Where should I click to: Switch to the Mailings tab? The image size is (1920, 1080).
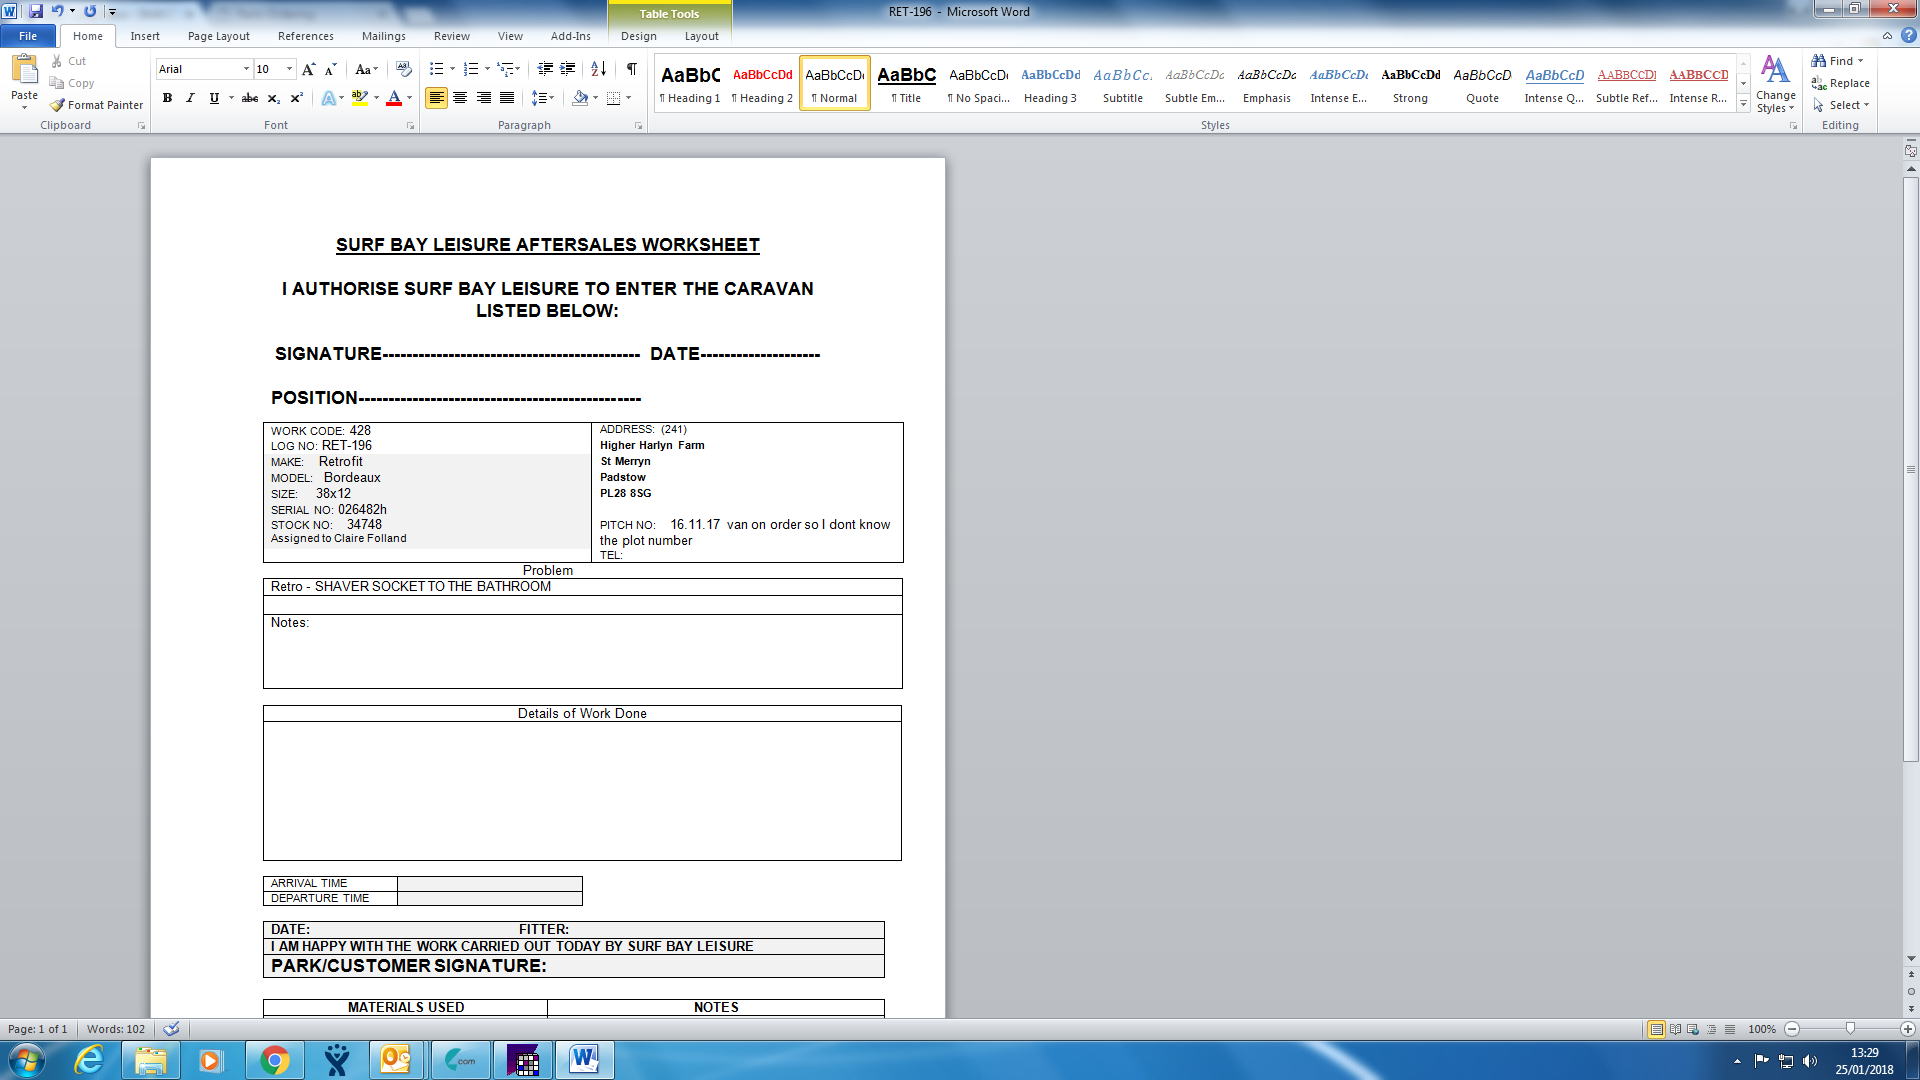[x=383, y=36]
